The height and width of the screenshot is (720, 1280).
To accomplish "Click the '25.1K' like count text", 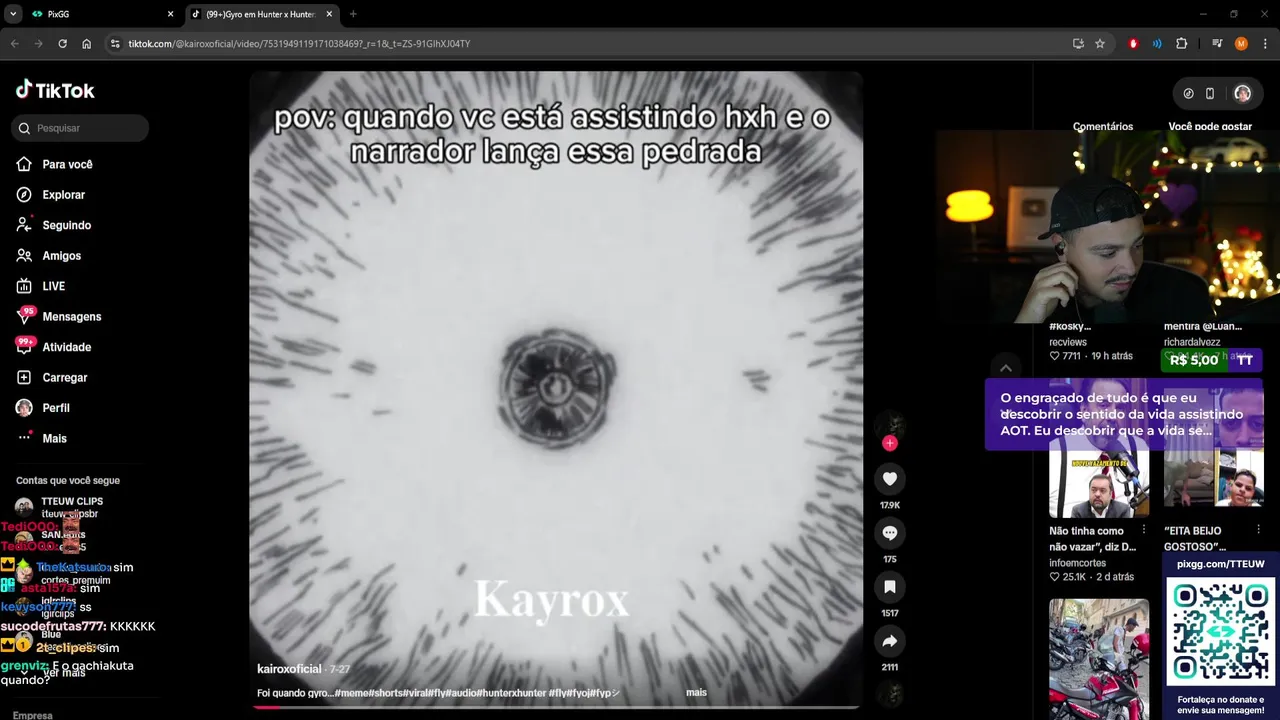I will [1074, 577].
